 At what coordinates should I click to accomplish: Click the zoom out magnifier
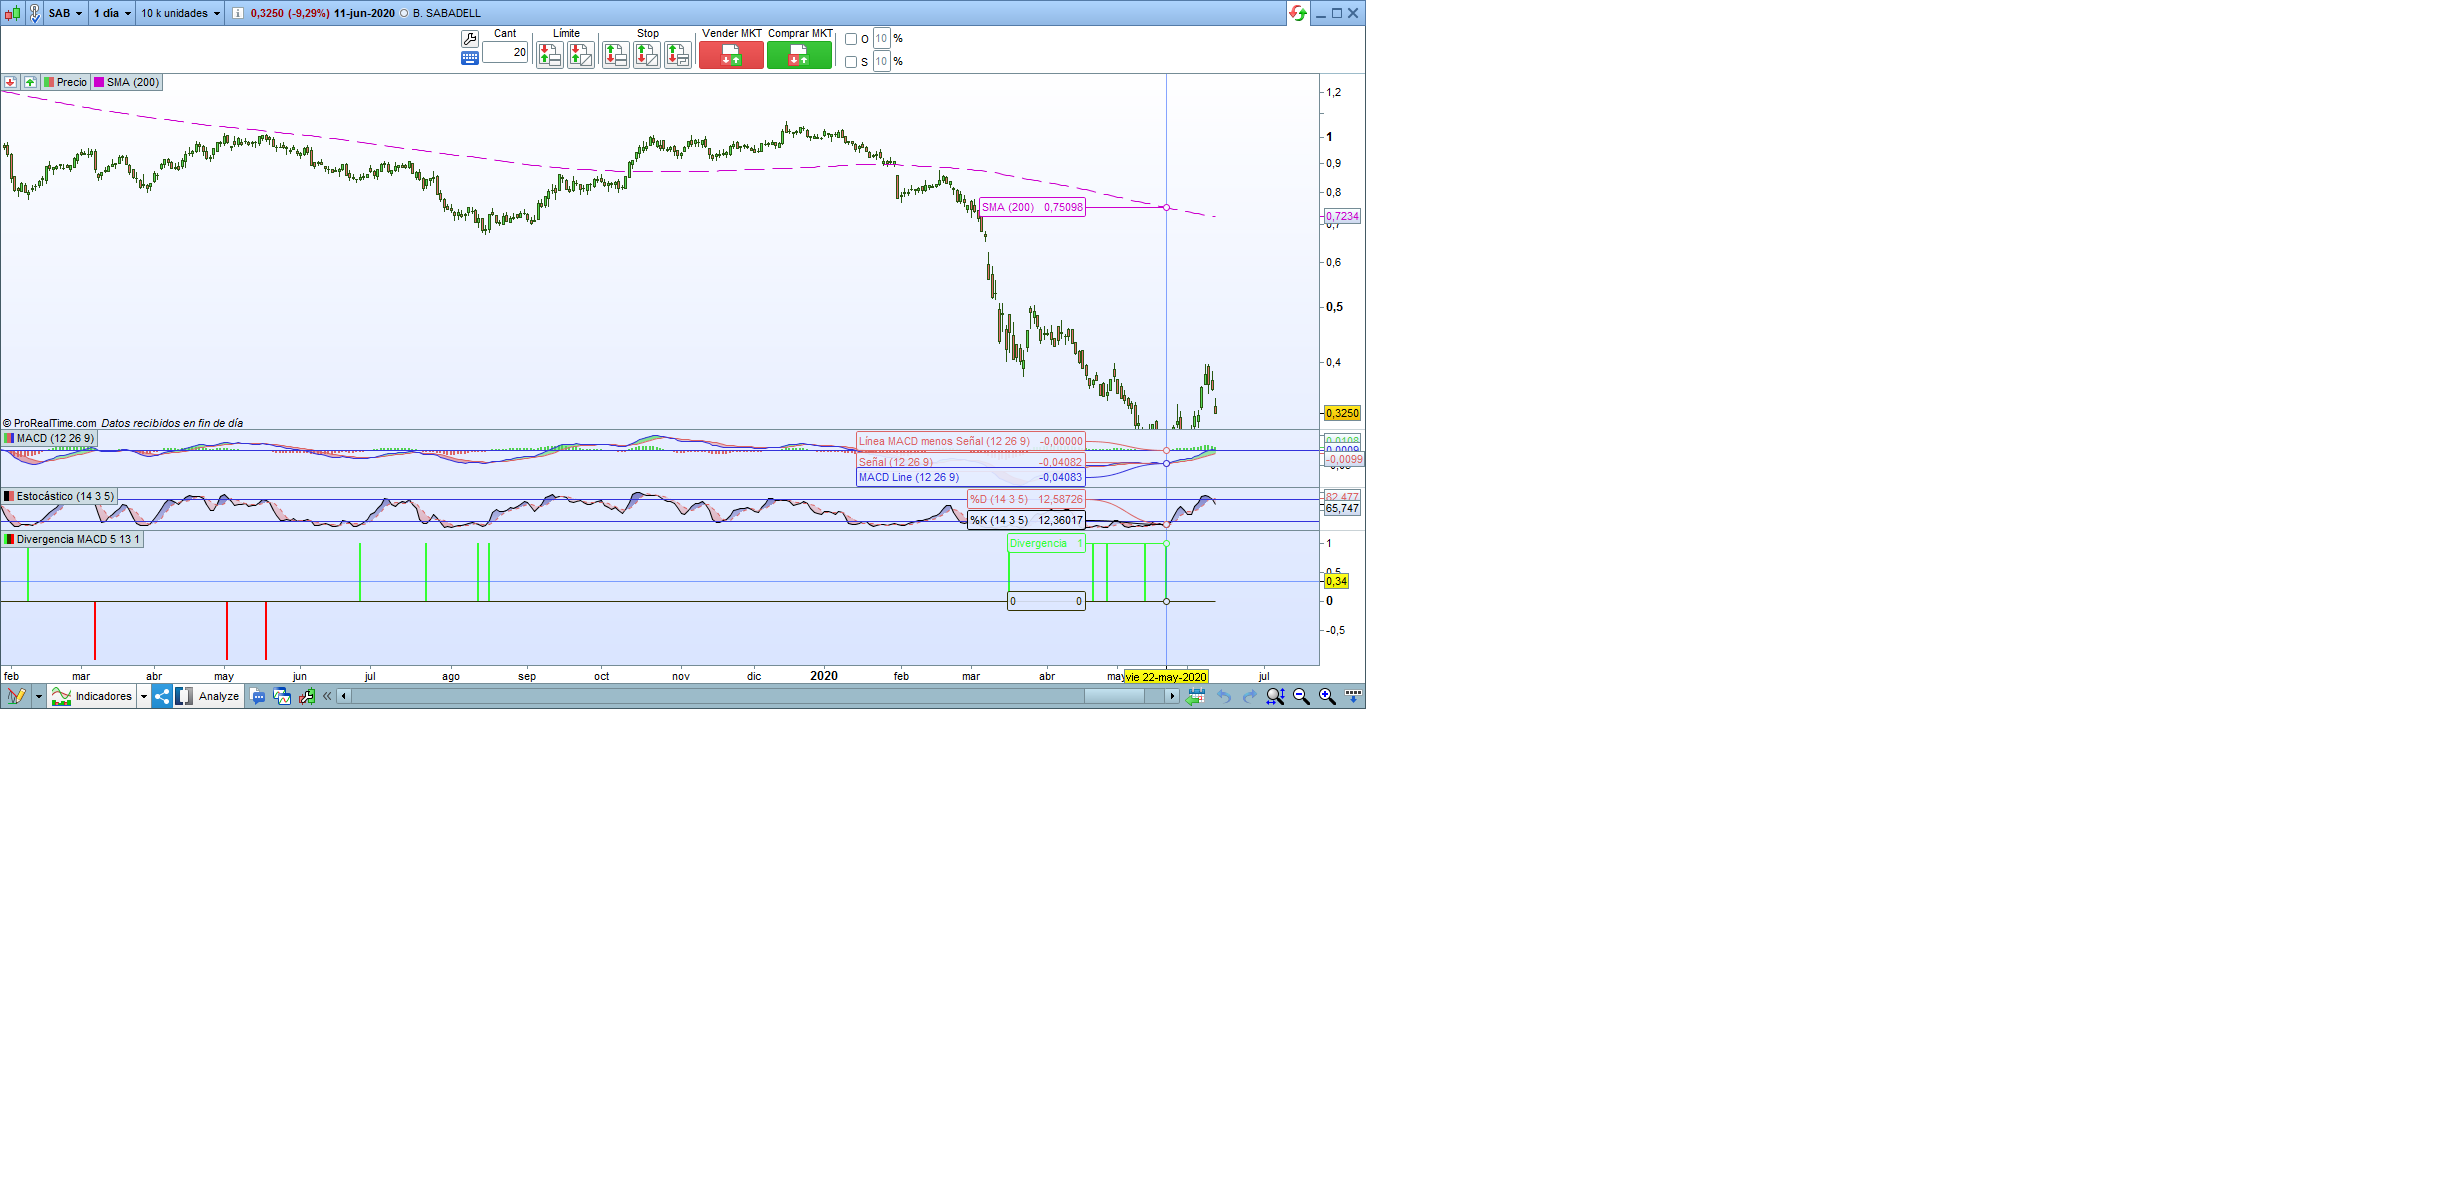coord(1301,696)
